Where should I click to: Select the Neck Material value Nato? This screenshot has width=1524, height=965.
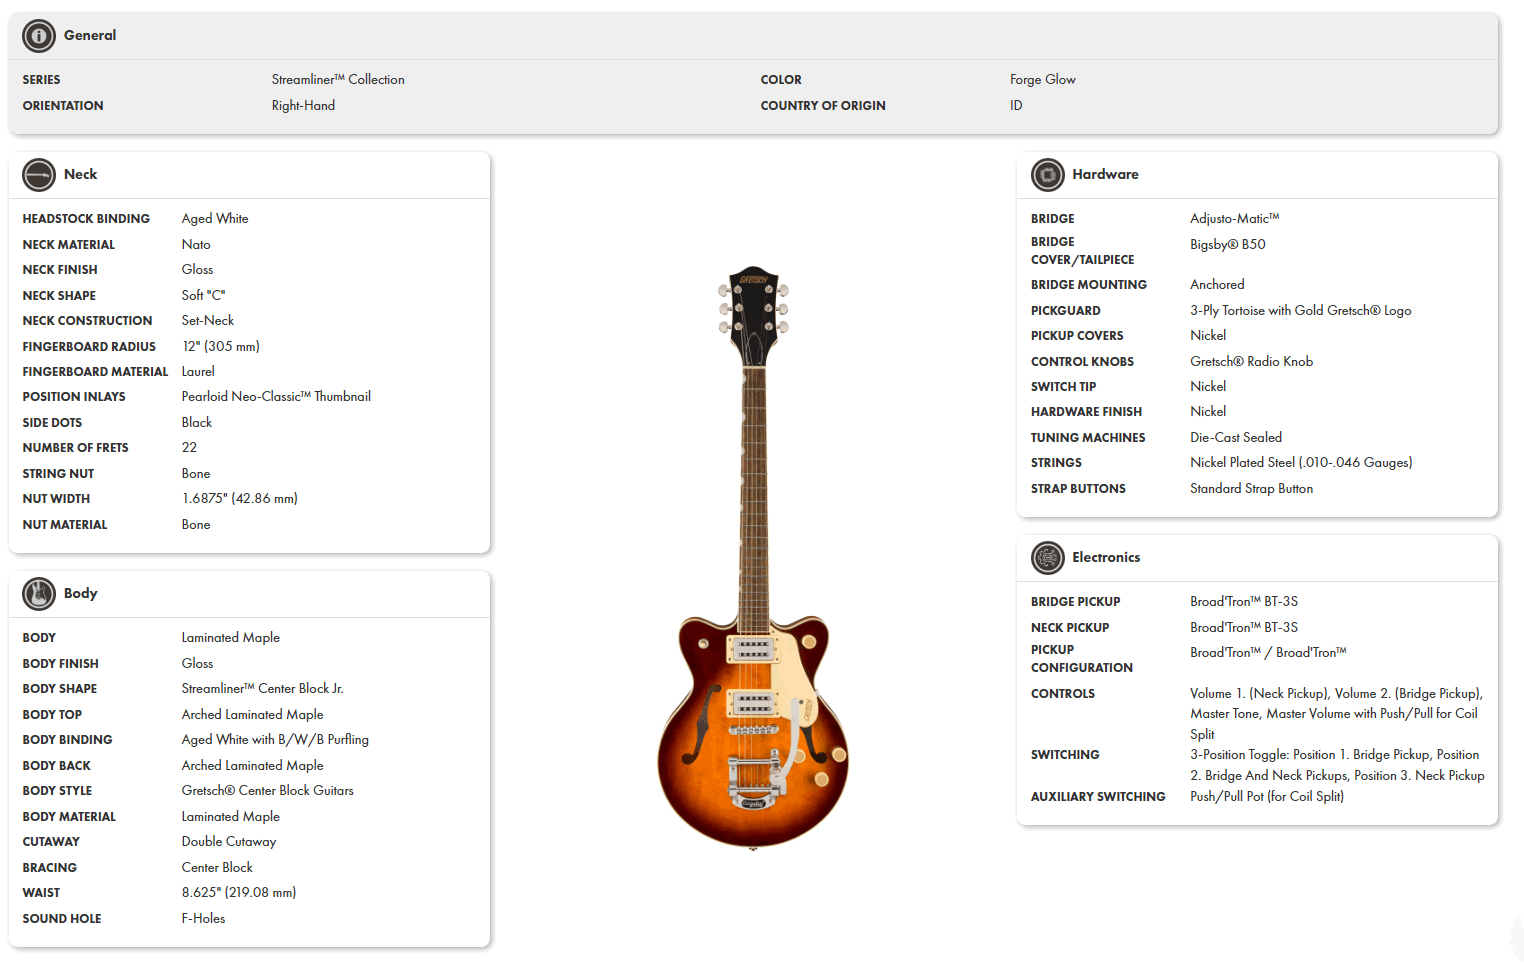[x=196, y=244]
